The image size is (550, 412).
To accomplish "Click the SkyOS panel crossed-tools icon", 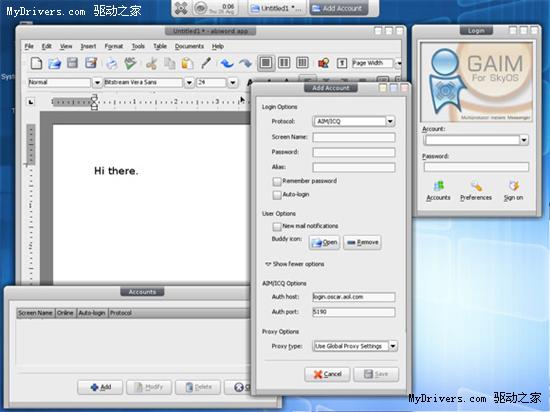I will 181,8.
